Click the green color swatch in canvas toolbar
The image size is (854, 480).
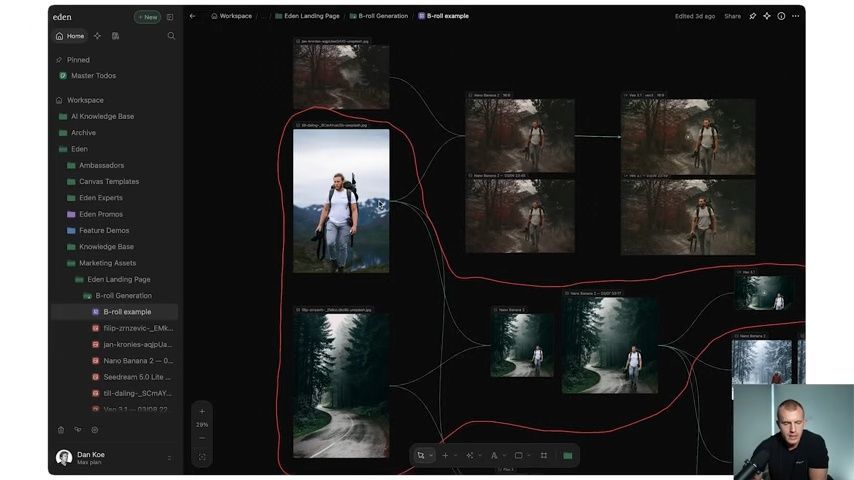point(568,455)
